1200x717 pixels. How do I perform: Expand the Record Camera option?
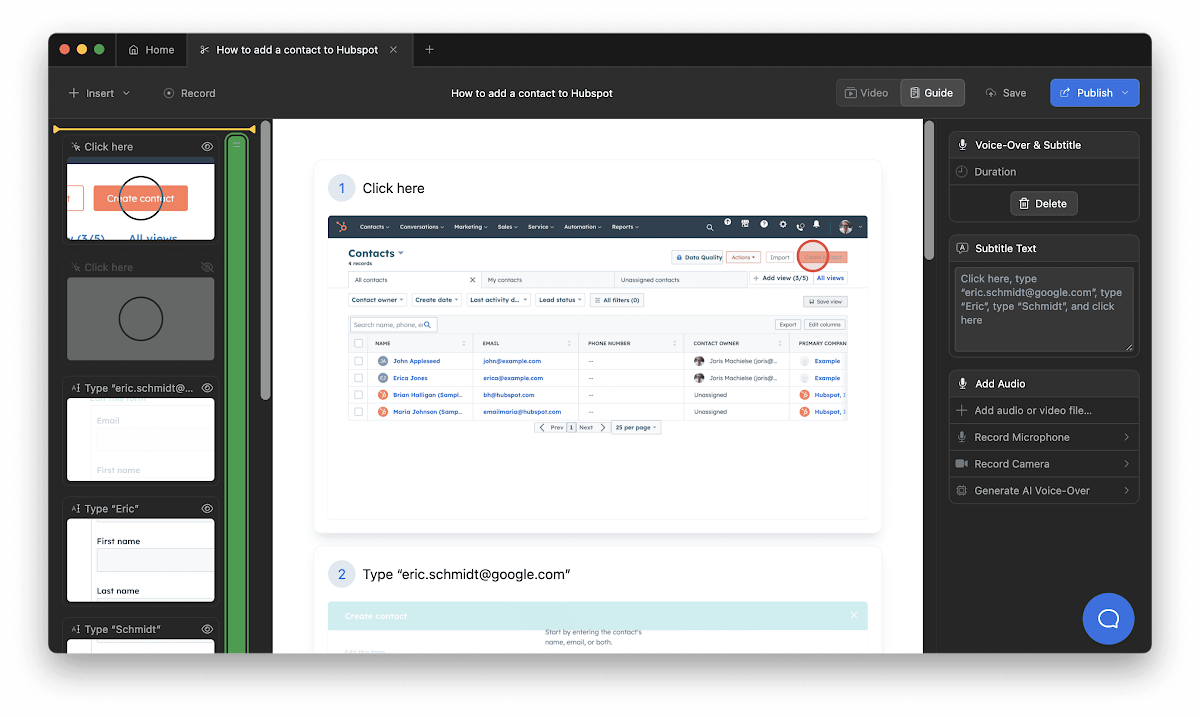pos(1044,464)
